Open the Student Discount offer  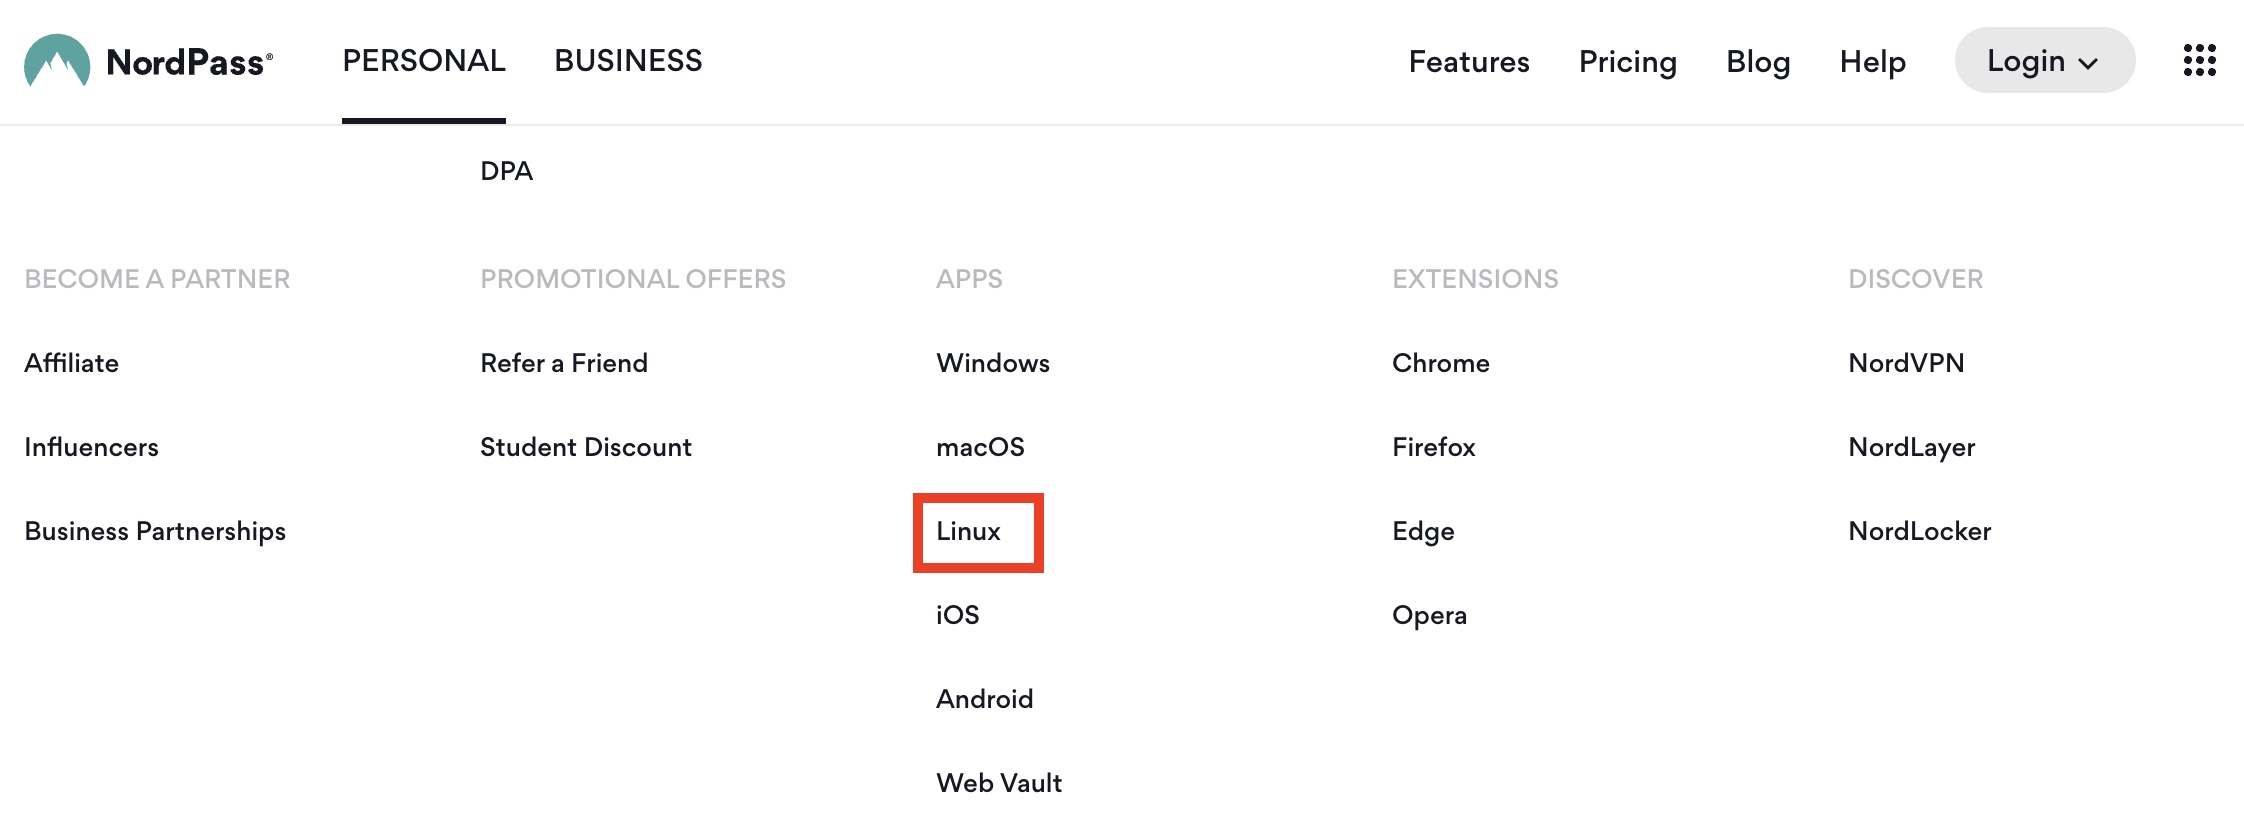(585, 447)
